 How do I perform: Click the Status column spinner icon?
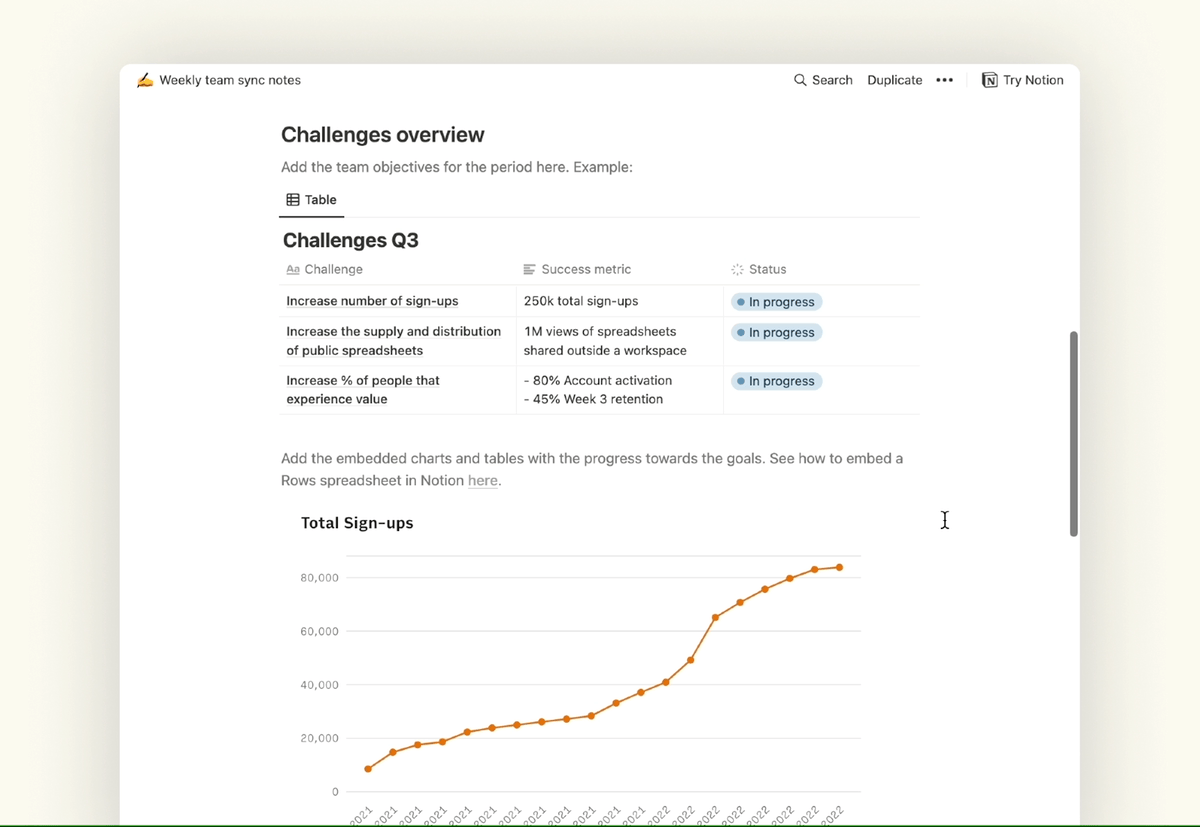[737, 270]
